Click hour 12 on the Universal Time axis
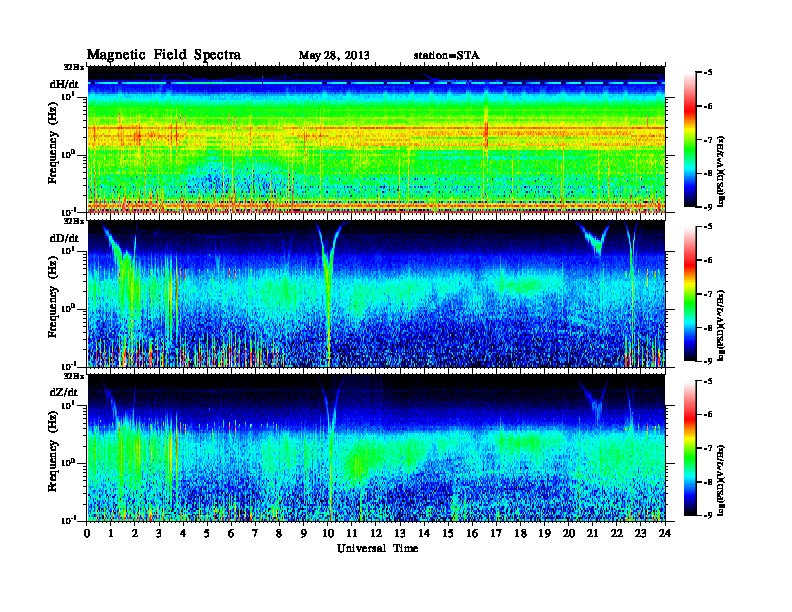 (x=376, y=534)
